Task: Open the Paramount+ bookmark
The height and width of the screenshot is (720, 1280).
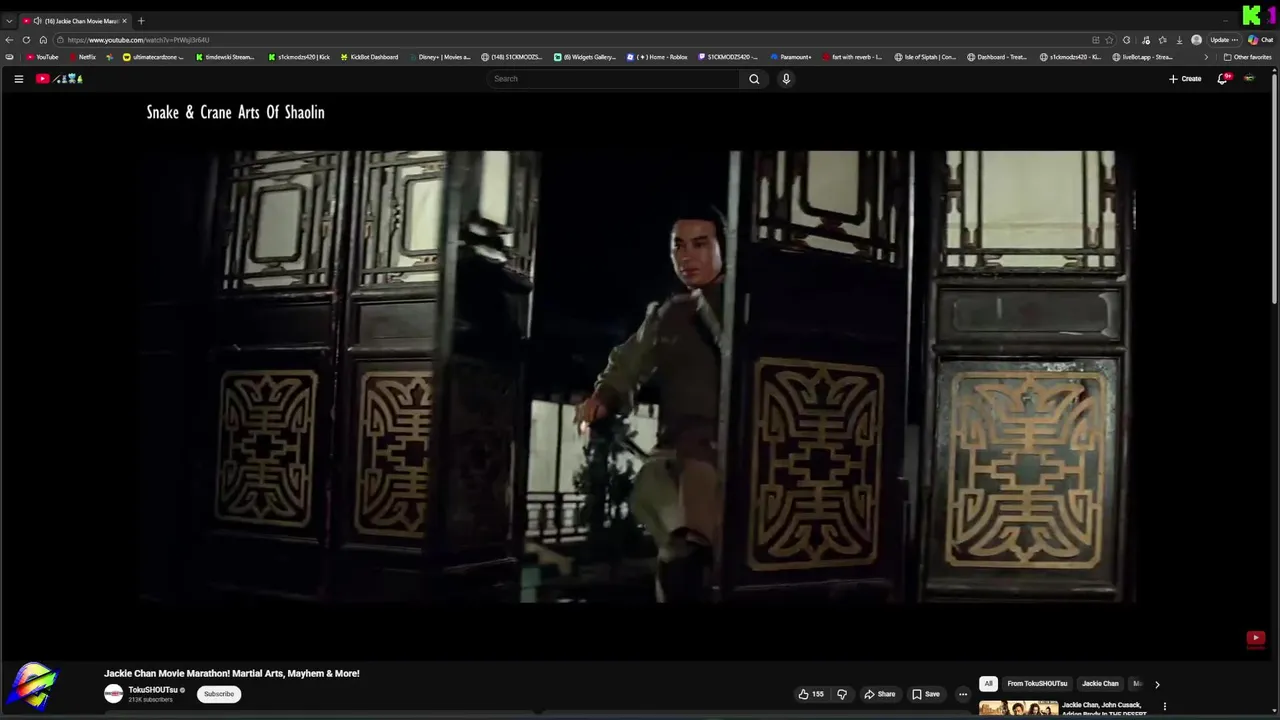Action: pos(790,57)
